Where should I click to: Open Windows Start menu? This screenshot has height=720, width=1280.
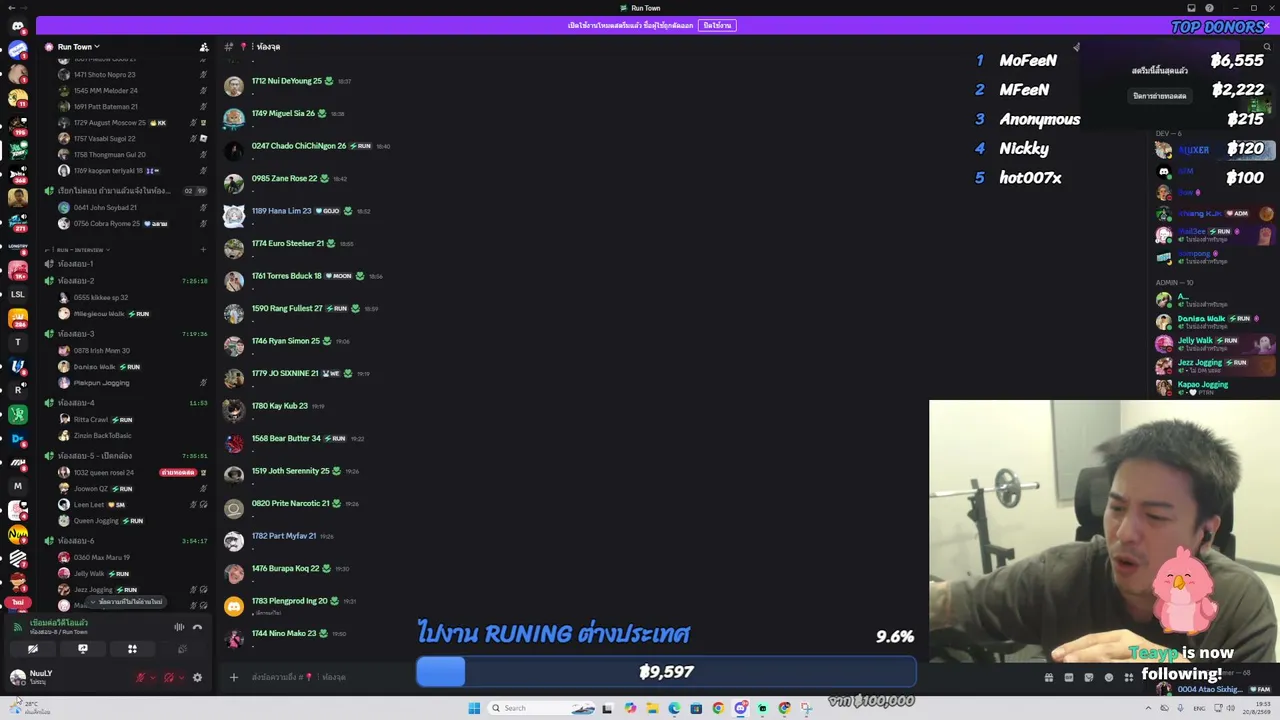474,708
